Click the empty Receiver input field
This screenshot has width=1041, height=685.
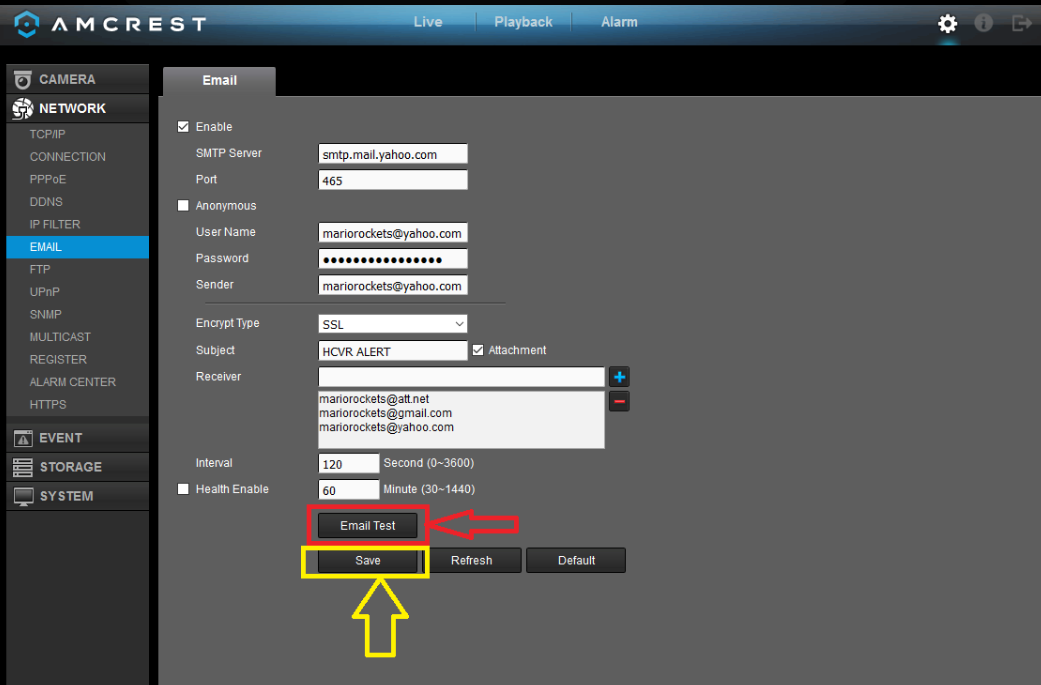pyautogui.click(x=461, y=377)
